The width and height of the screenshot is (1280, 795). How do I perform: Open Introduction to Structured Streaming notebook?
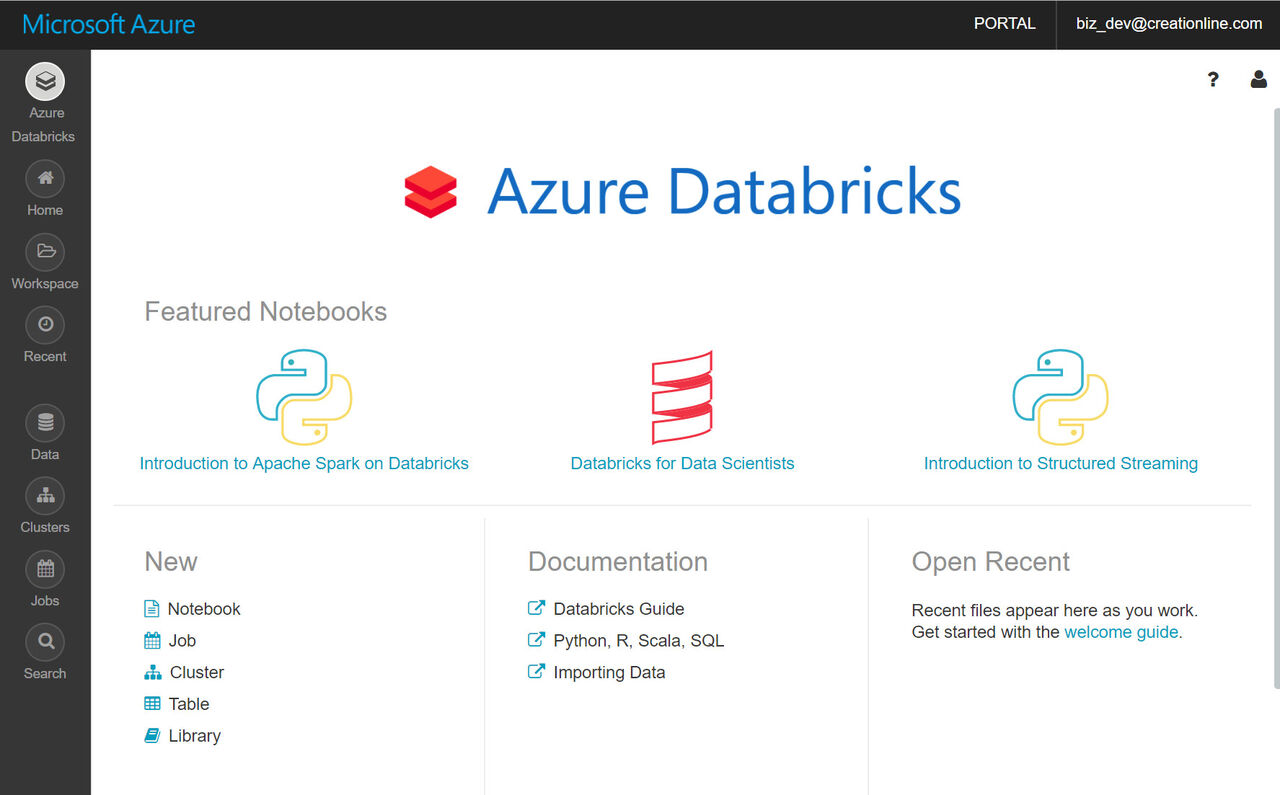click(x=1061, y=463)
